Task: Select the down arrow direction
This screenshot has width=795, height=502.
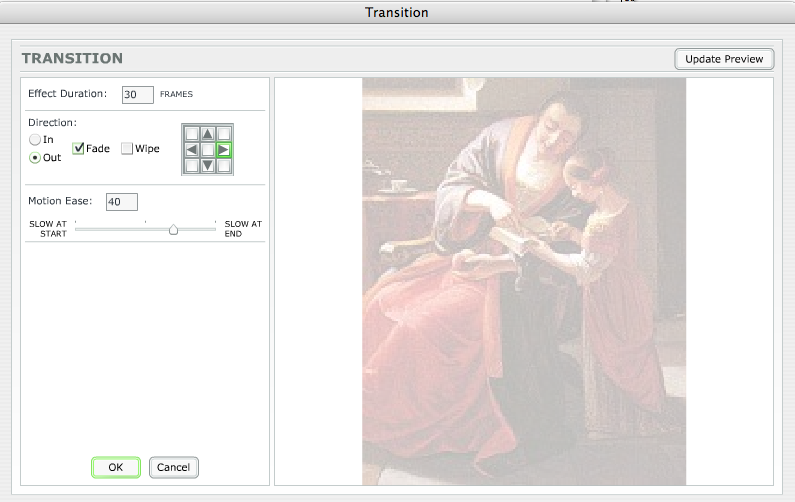Action: [207, 166]
